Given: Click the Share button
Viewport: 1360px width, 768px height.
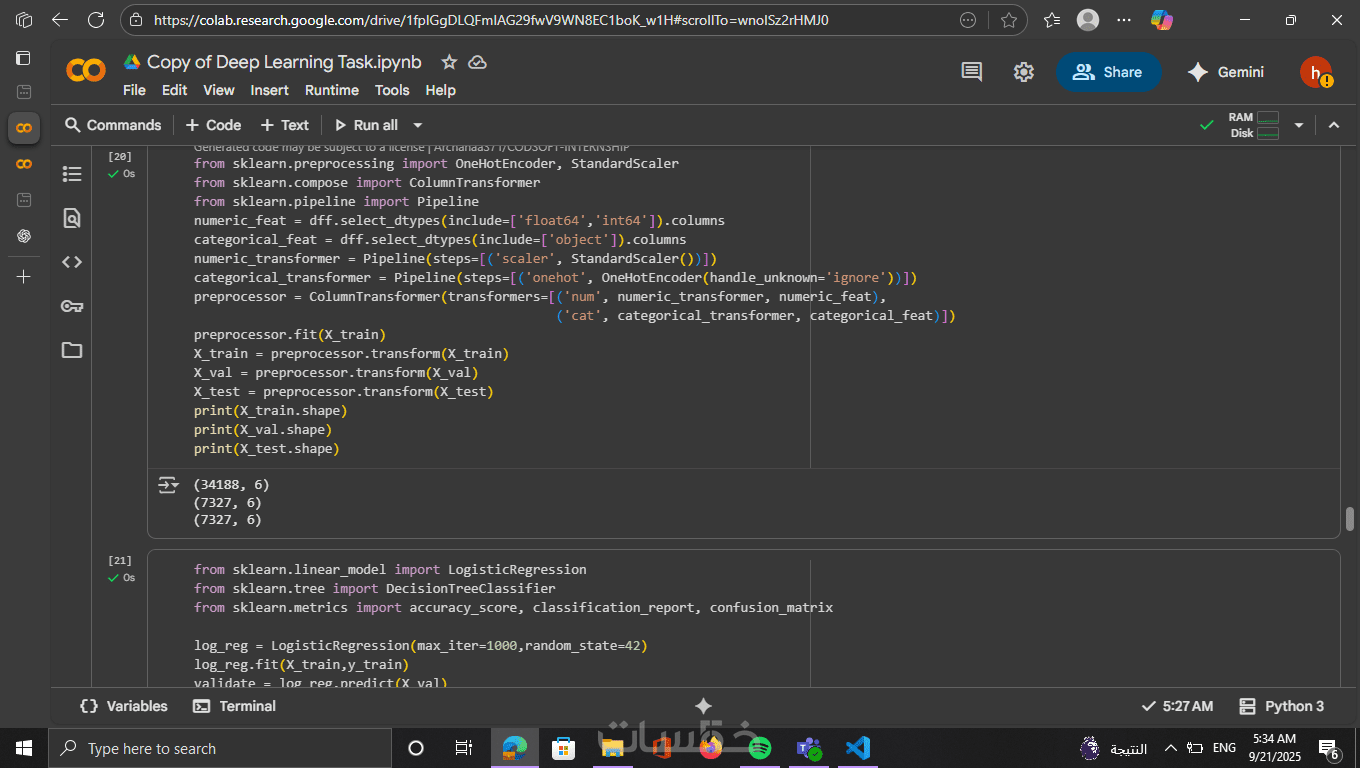Looking at the screenshot, I should coord(1108,72).
